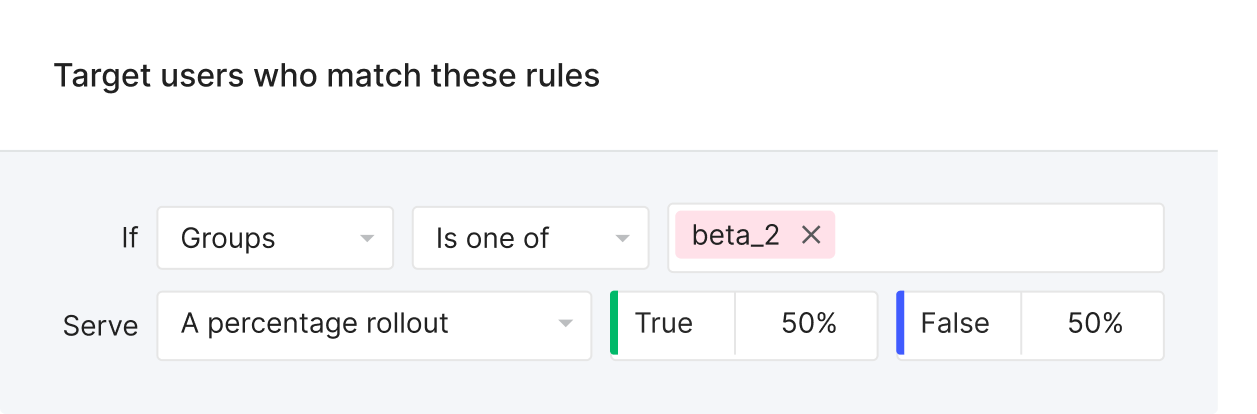The height and width of the screenshot is (414, 1257).
Task: Edit the True rollout 50% field
Action: click(806, 324)
